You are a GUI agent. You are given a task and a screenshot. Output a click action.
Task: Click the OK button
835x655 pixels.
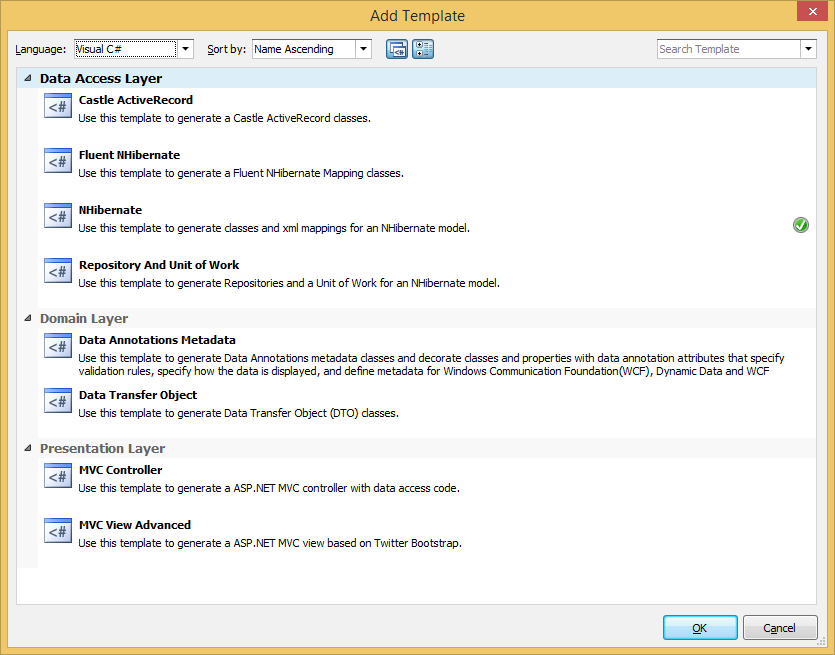(x=700, y=628)
